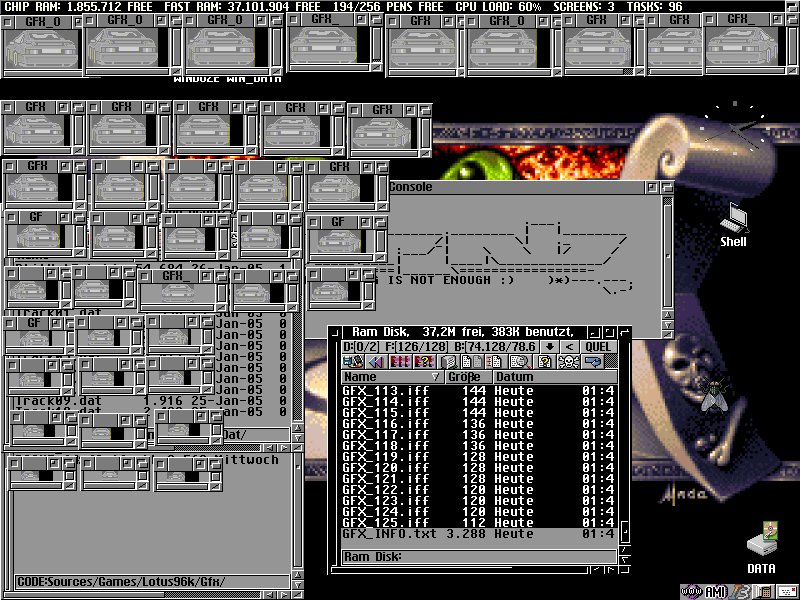This screenshot has height=600, width=800.
Task: Select file GFX_118.iff
Action: [x=479, y=446]
